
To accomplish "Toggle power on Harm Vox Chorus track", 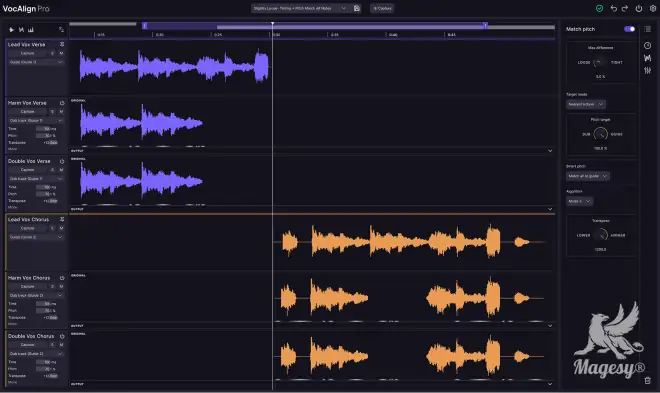I will coord(62,278).
